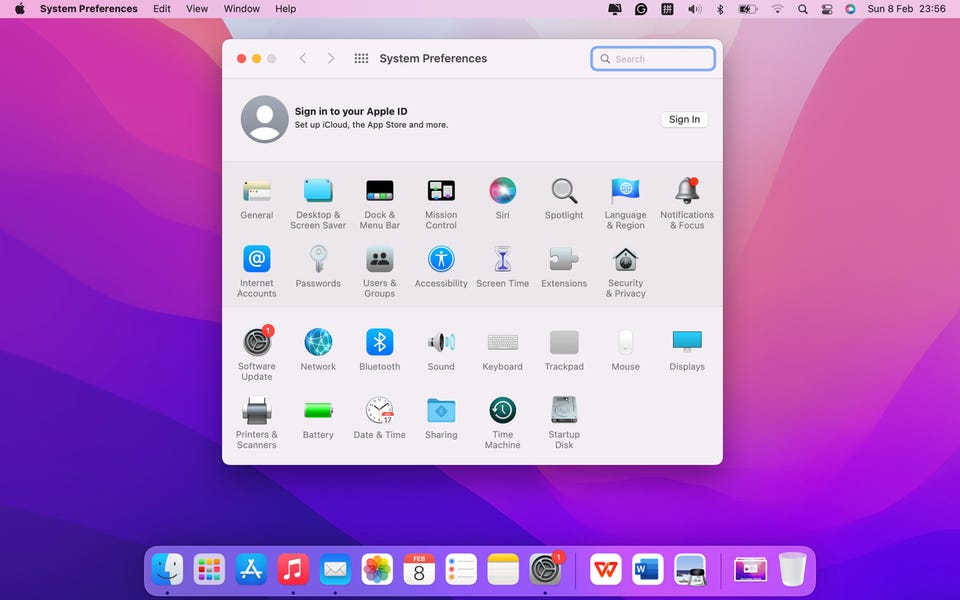Screen dimensions: 960x600
Task: Click the Sign In button
Action: [684, 119]
